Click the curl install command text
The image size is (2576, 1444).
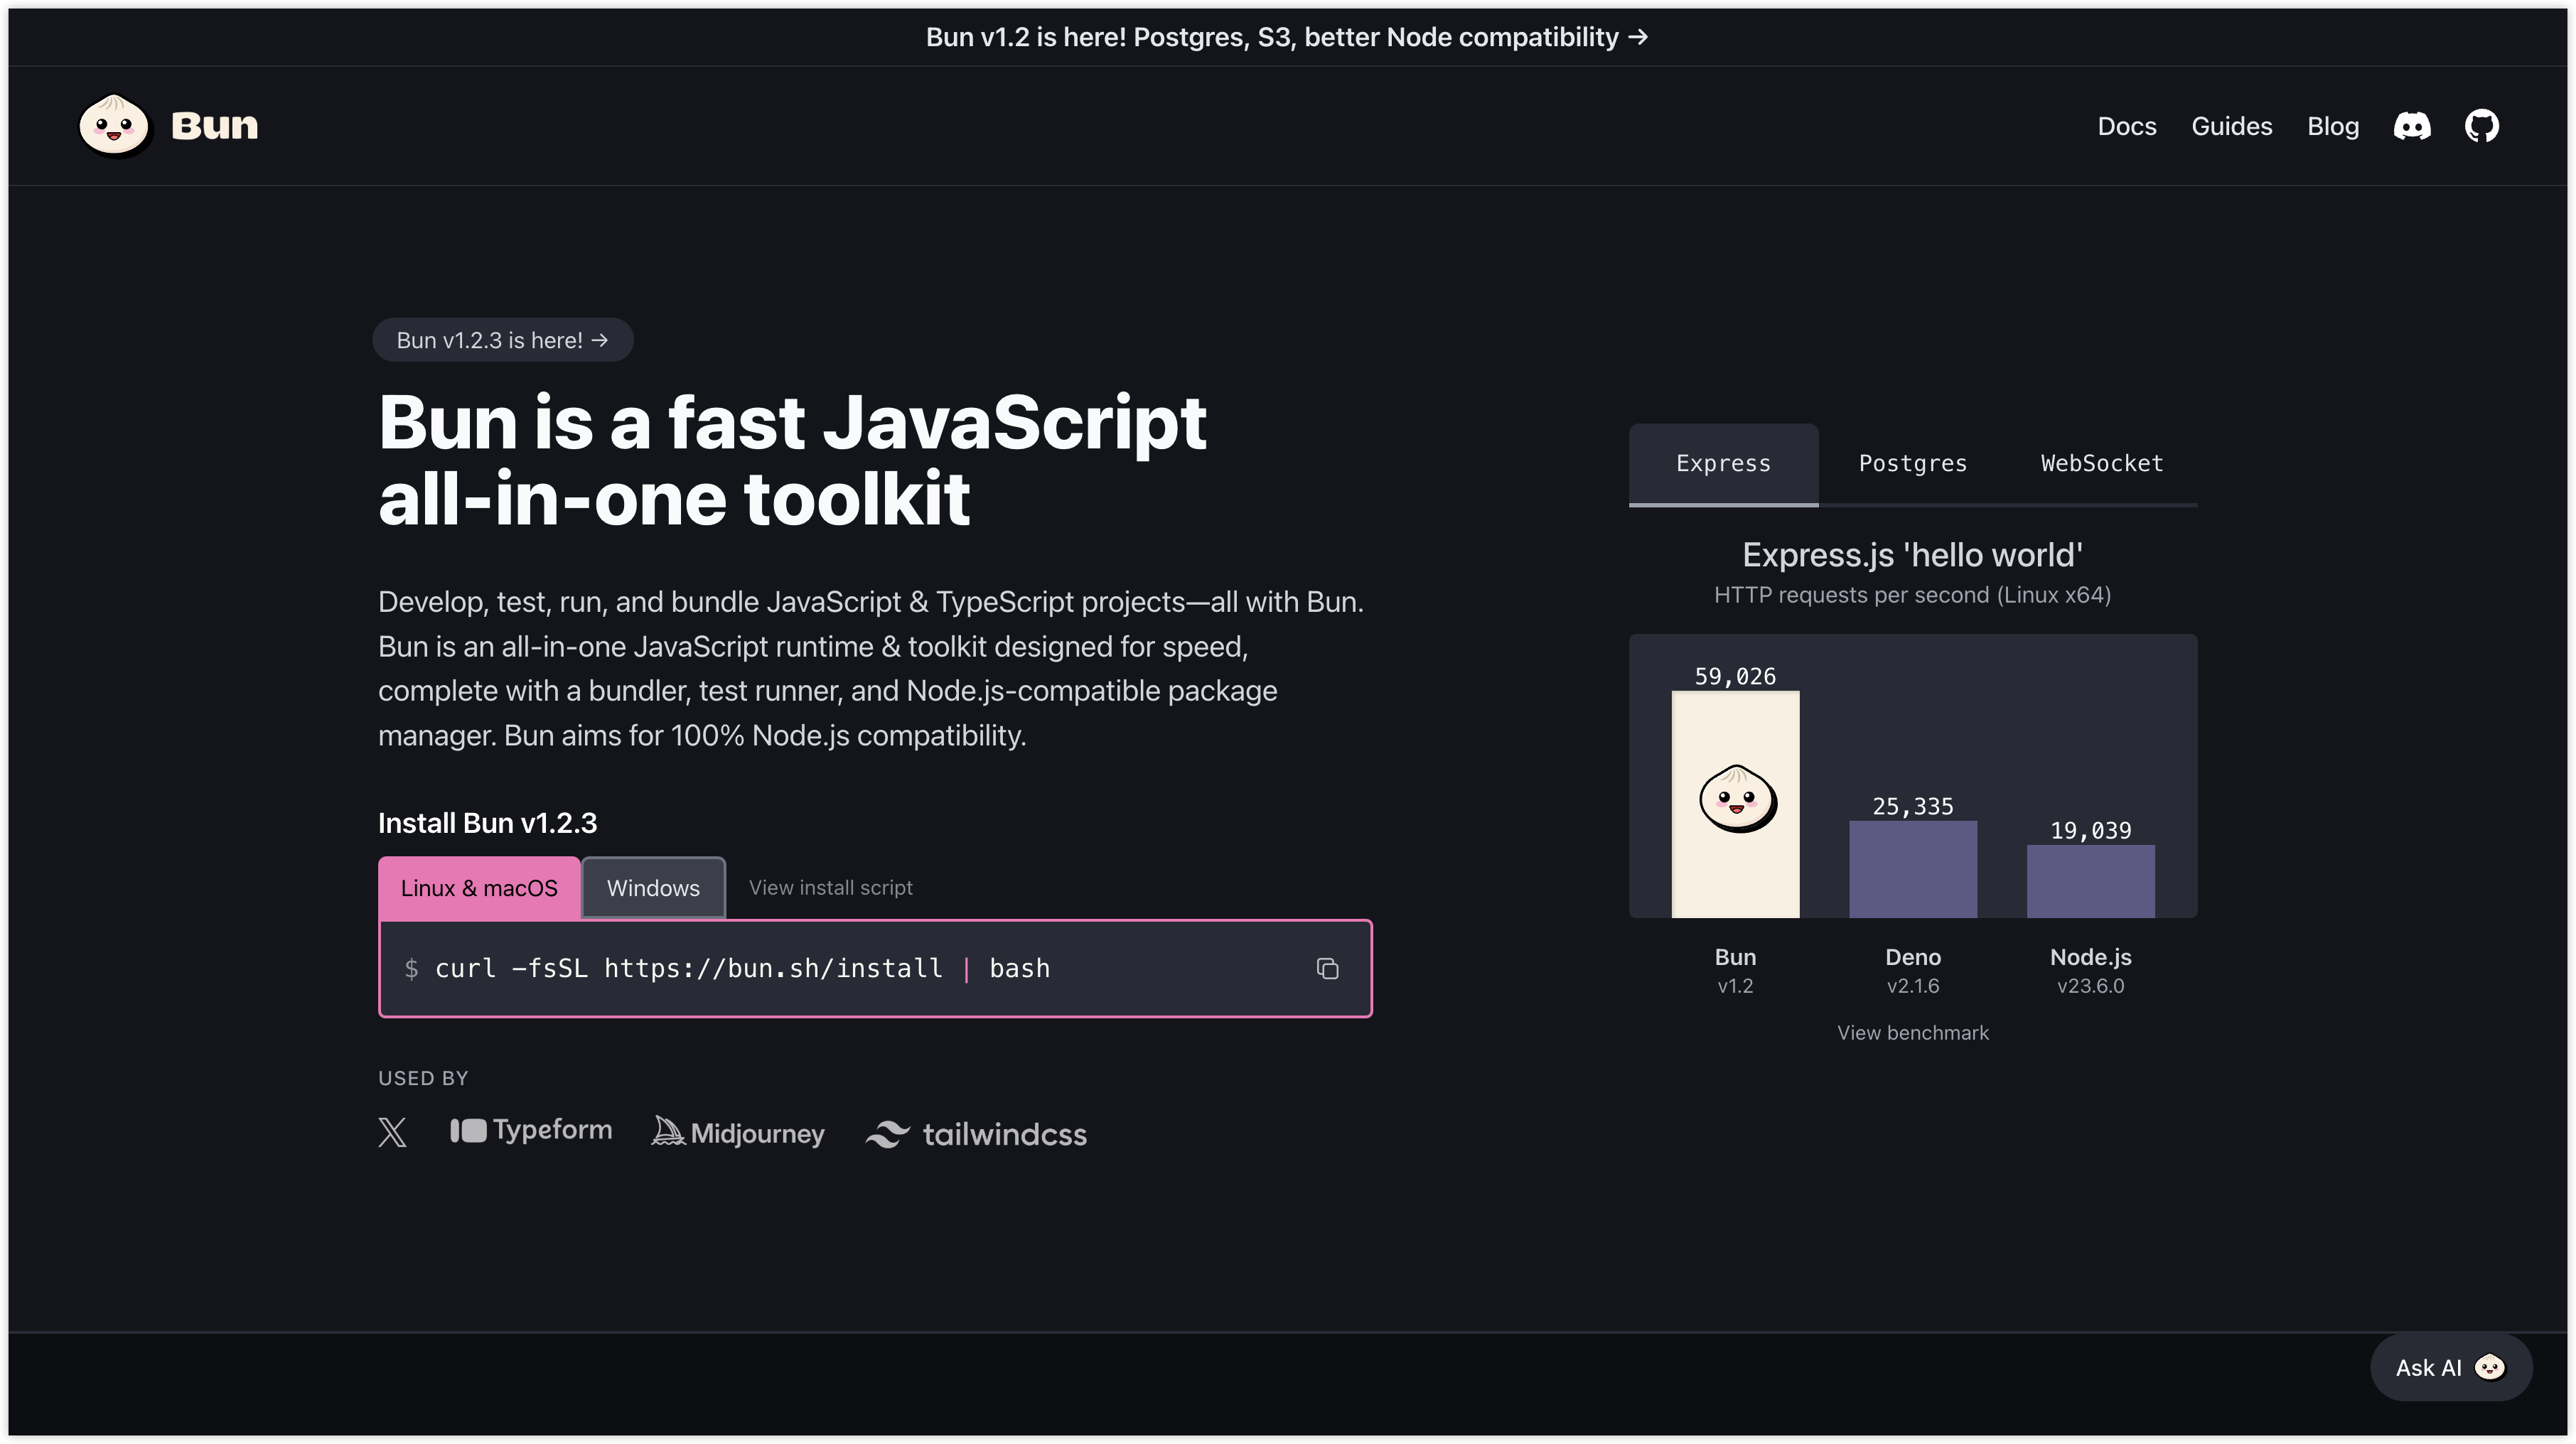click(743, 969)
